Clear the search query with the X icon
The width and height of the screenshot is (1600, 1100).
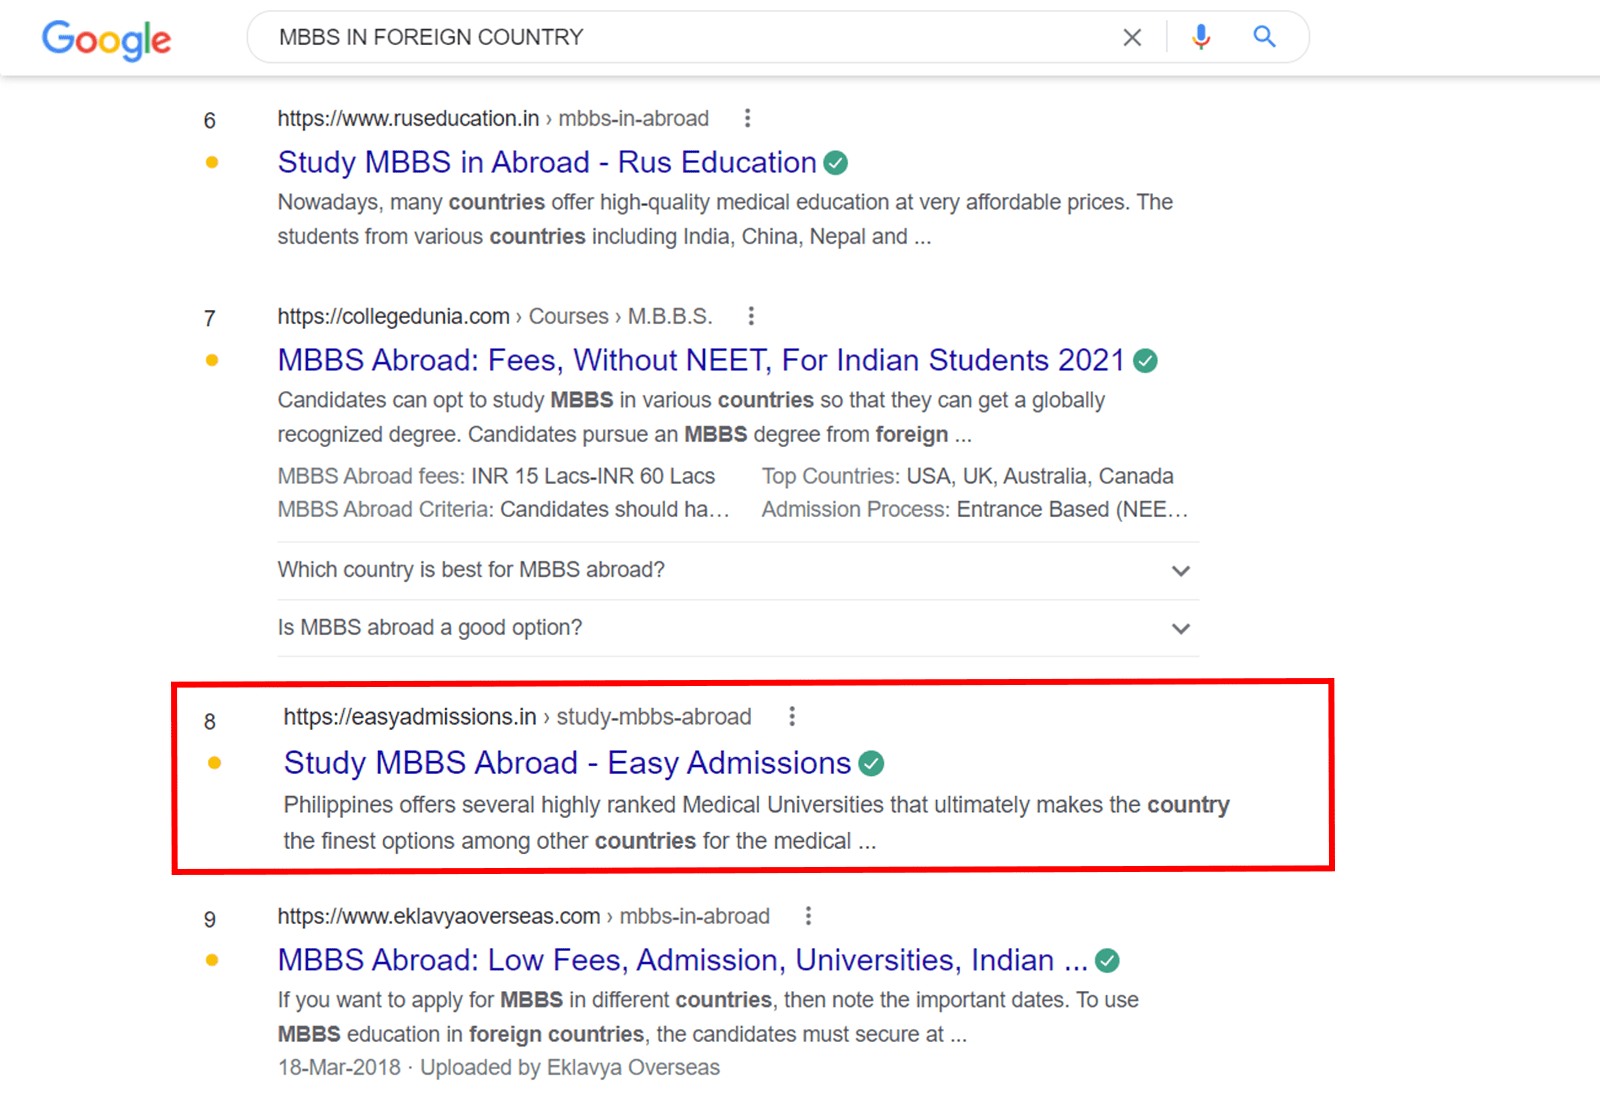coord(1132,38)
